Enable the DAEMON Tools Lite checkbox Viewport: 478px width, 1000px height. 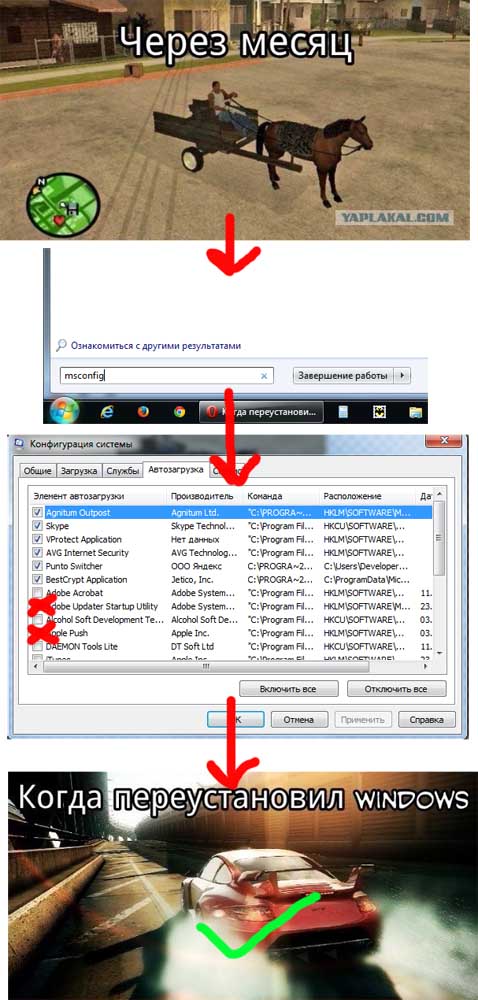pyautogui.click(x=38, y=647)
